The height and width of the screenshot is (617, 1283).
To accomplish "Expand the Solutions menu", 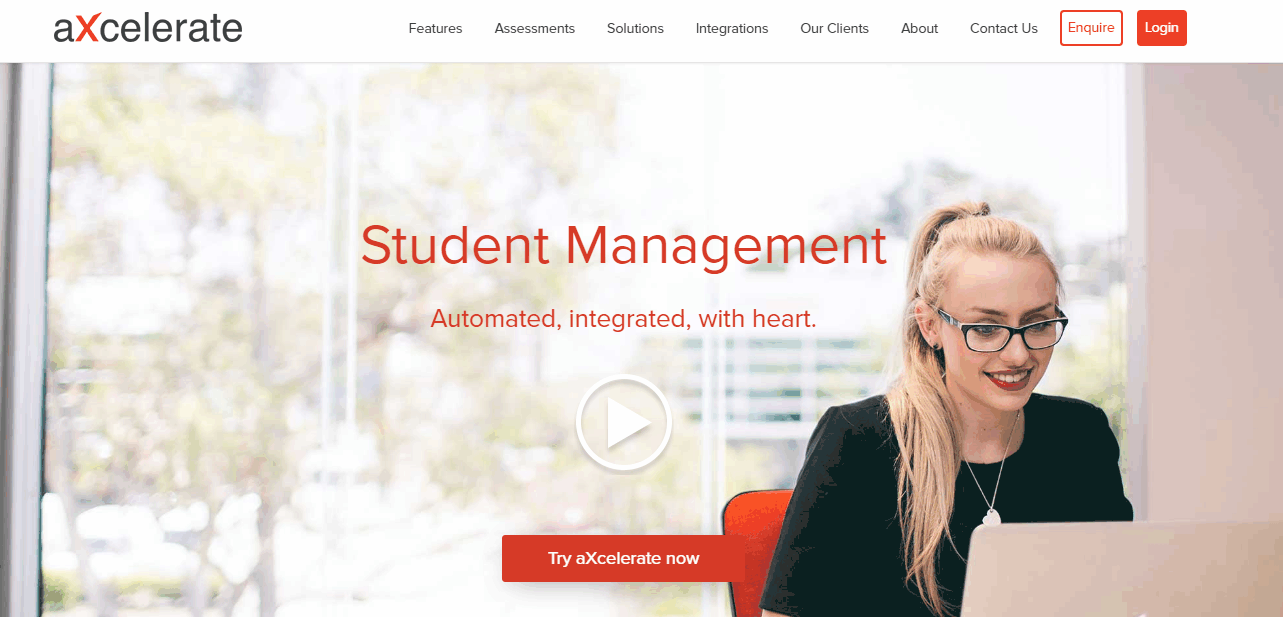I will pyautogui.click(x=635, y=28).
